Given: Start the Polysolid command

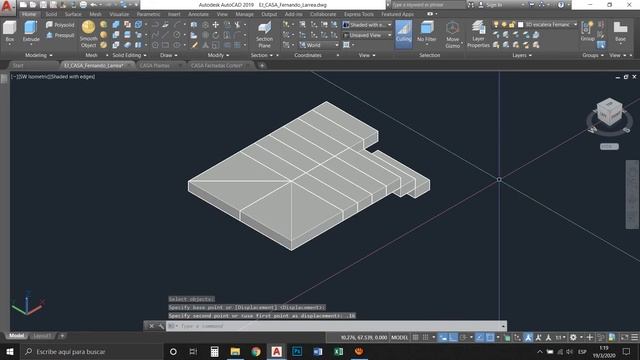Looking at the screenshot, I should point(60,25).
